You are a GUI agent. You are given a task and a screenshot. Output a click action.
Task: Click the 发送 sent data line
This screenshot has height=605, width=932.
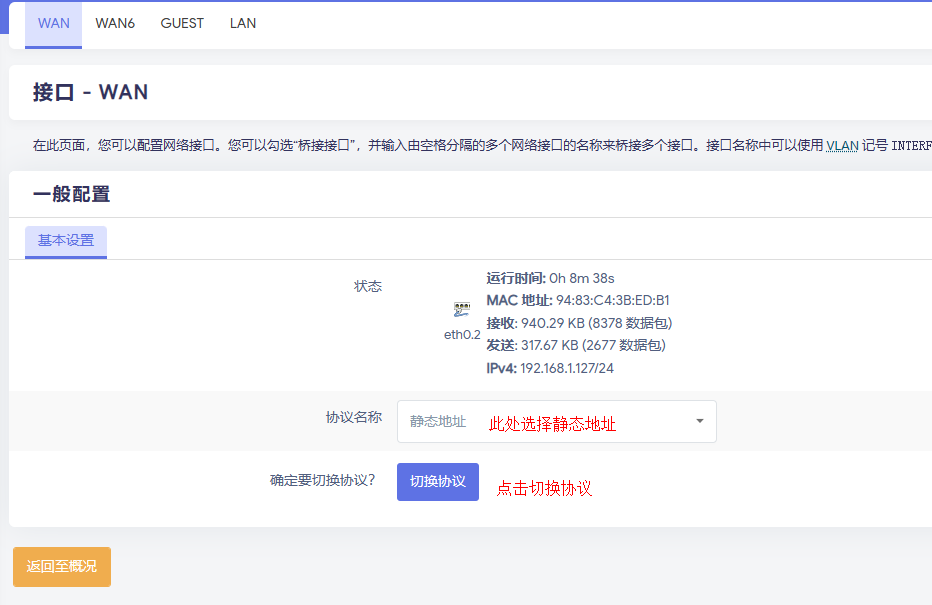576,345
